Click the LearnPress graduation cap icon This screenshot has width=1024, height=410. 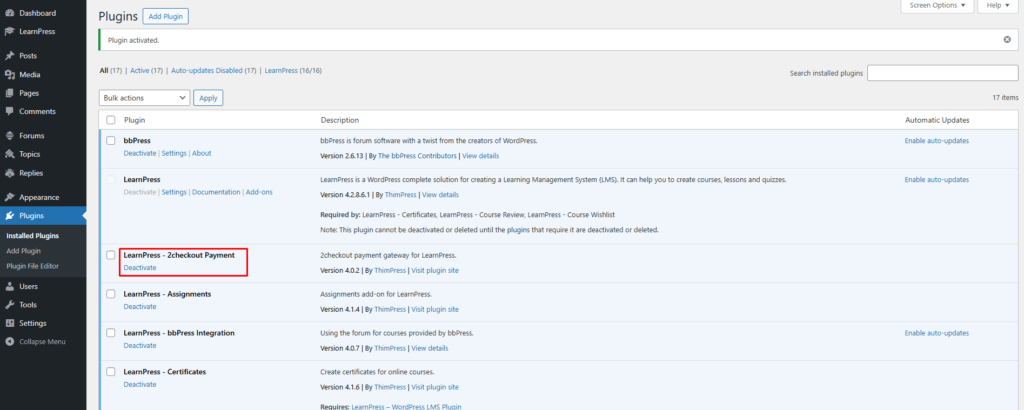point(10,31)
